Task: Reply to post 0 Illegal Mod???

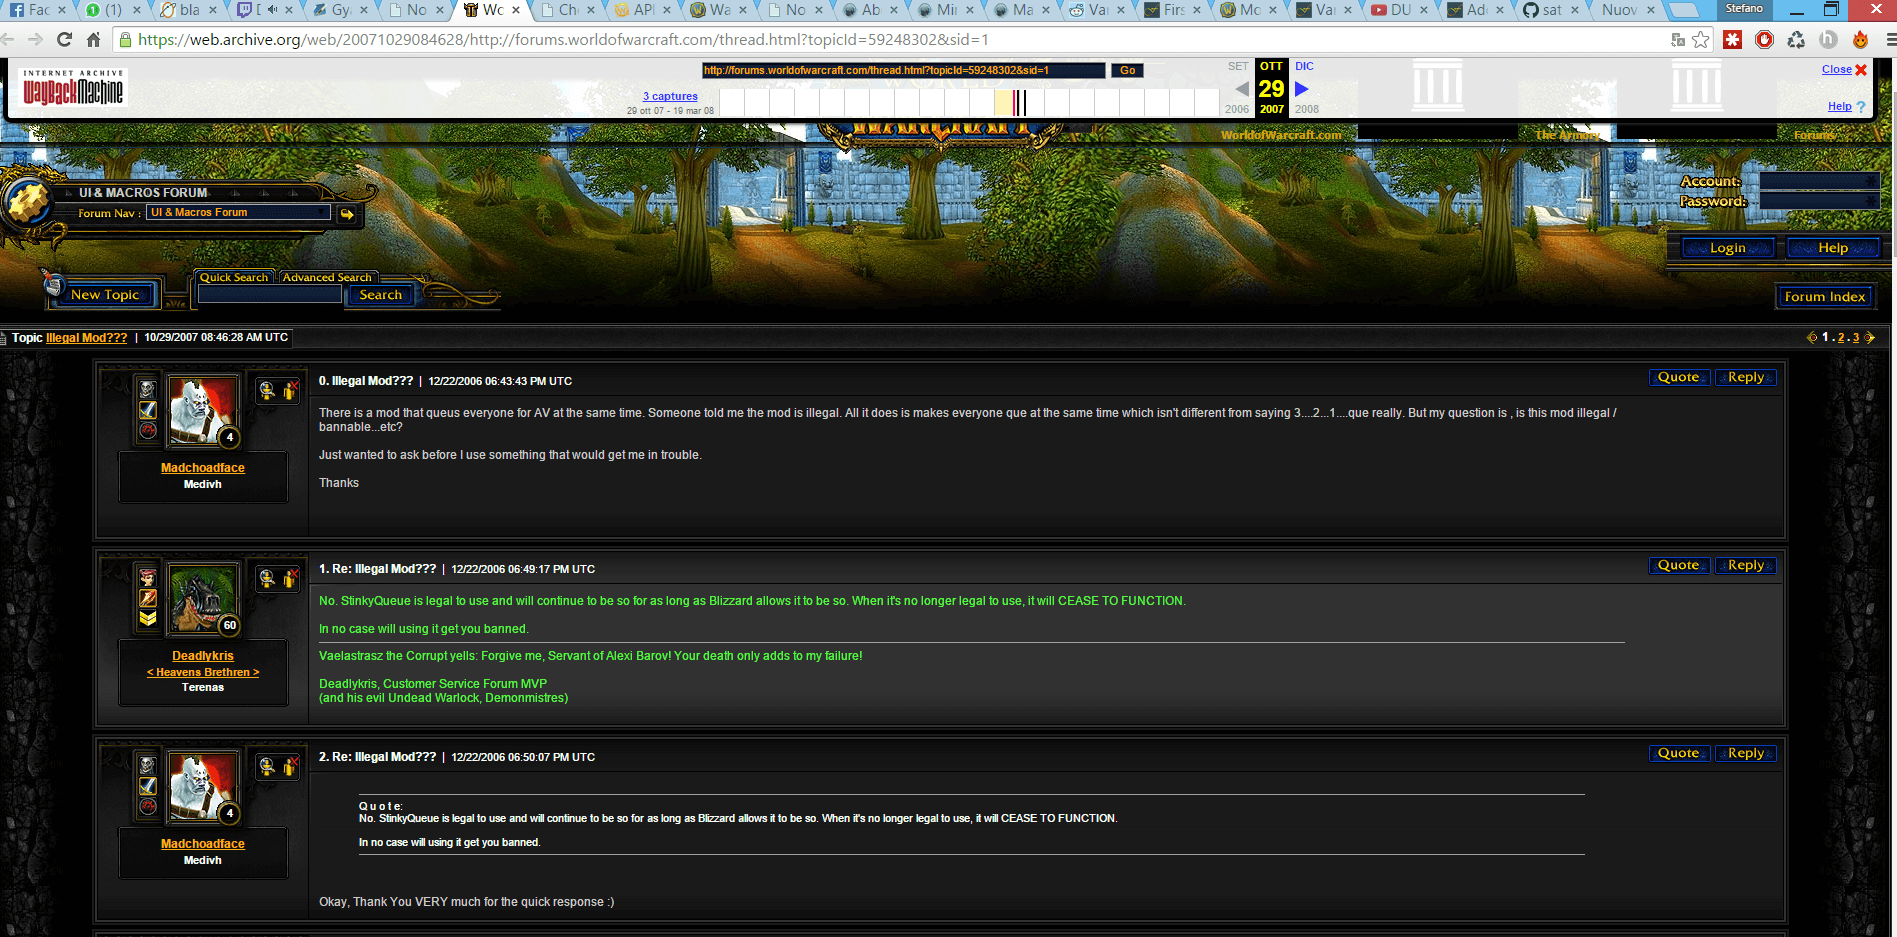Action: click(x=1746, y=377)
